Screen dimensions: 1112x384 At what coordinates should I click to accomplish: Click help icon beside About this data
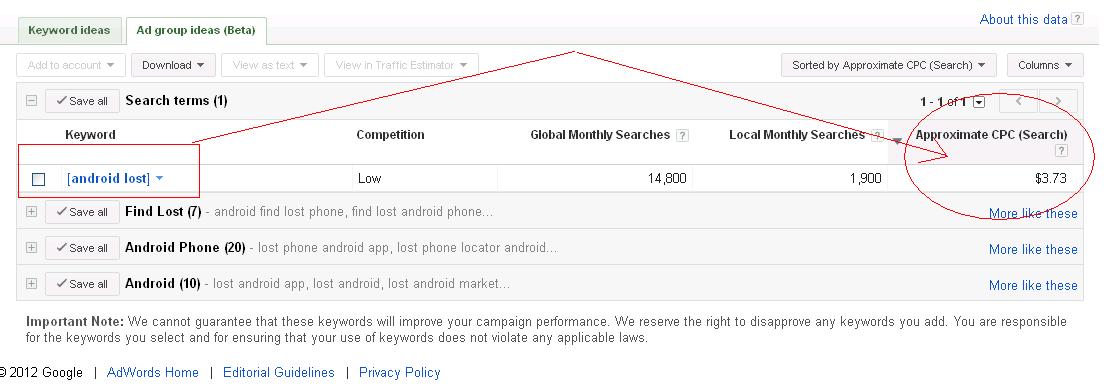click(1077, 19)
